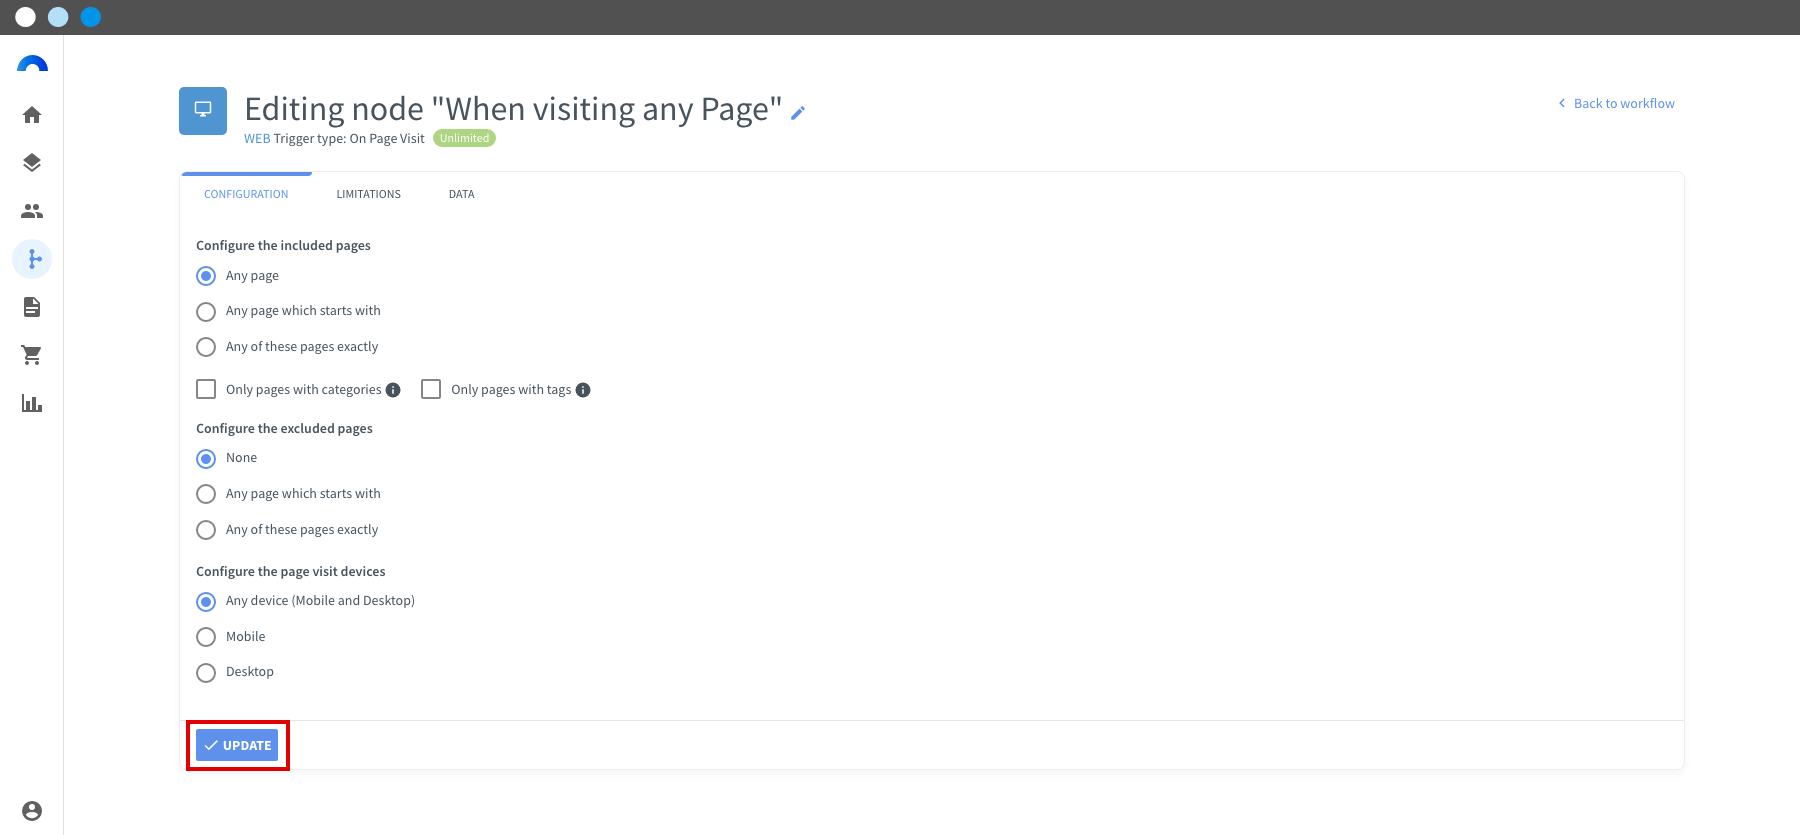
Task: Select Desktop device radio option
Action: pyautogui.click(x=206, y=673)
